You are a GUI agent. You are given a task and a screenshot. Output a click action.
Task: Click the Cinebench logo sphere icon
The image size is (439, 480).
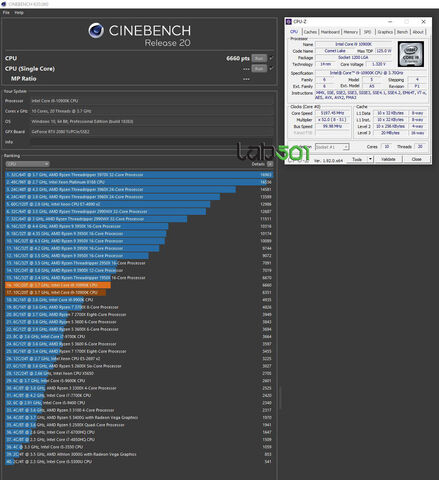point(96,31)
